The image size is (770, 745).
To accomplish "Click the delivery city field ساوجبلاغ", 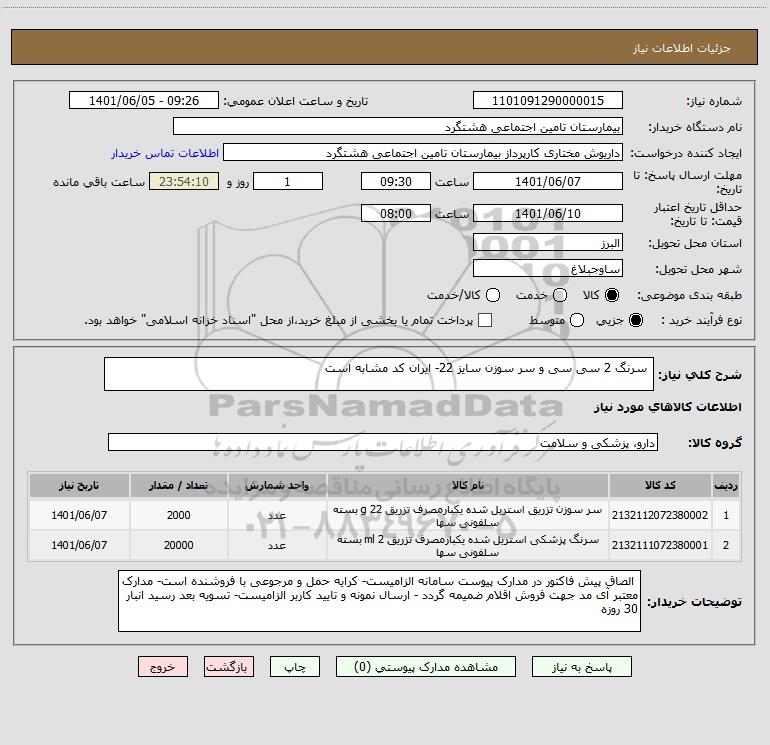I will coord(548,269).
